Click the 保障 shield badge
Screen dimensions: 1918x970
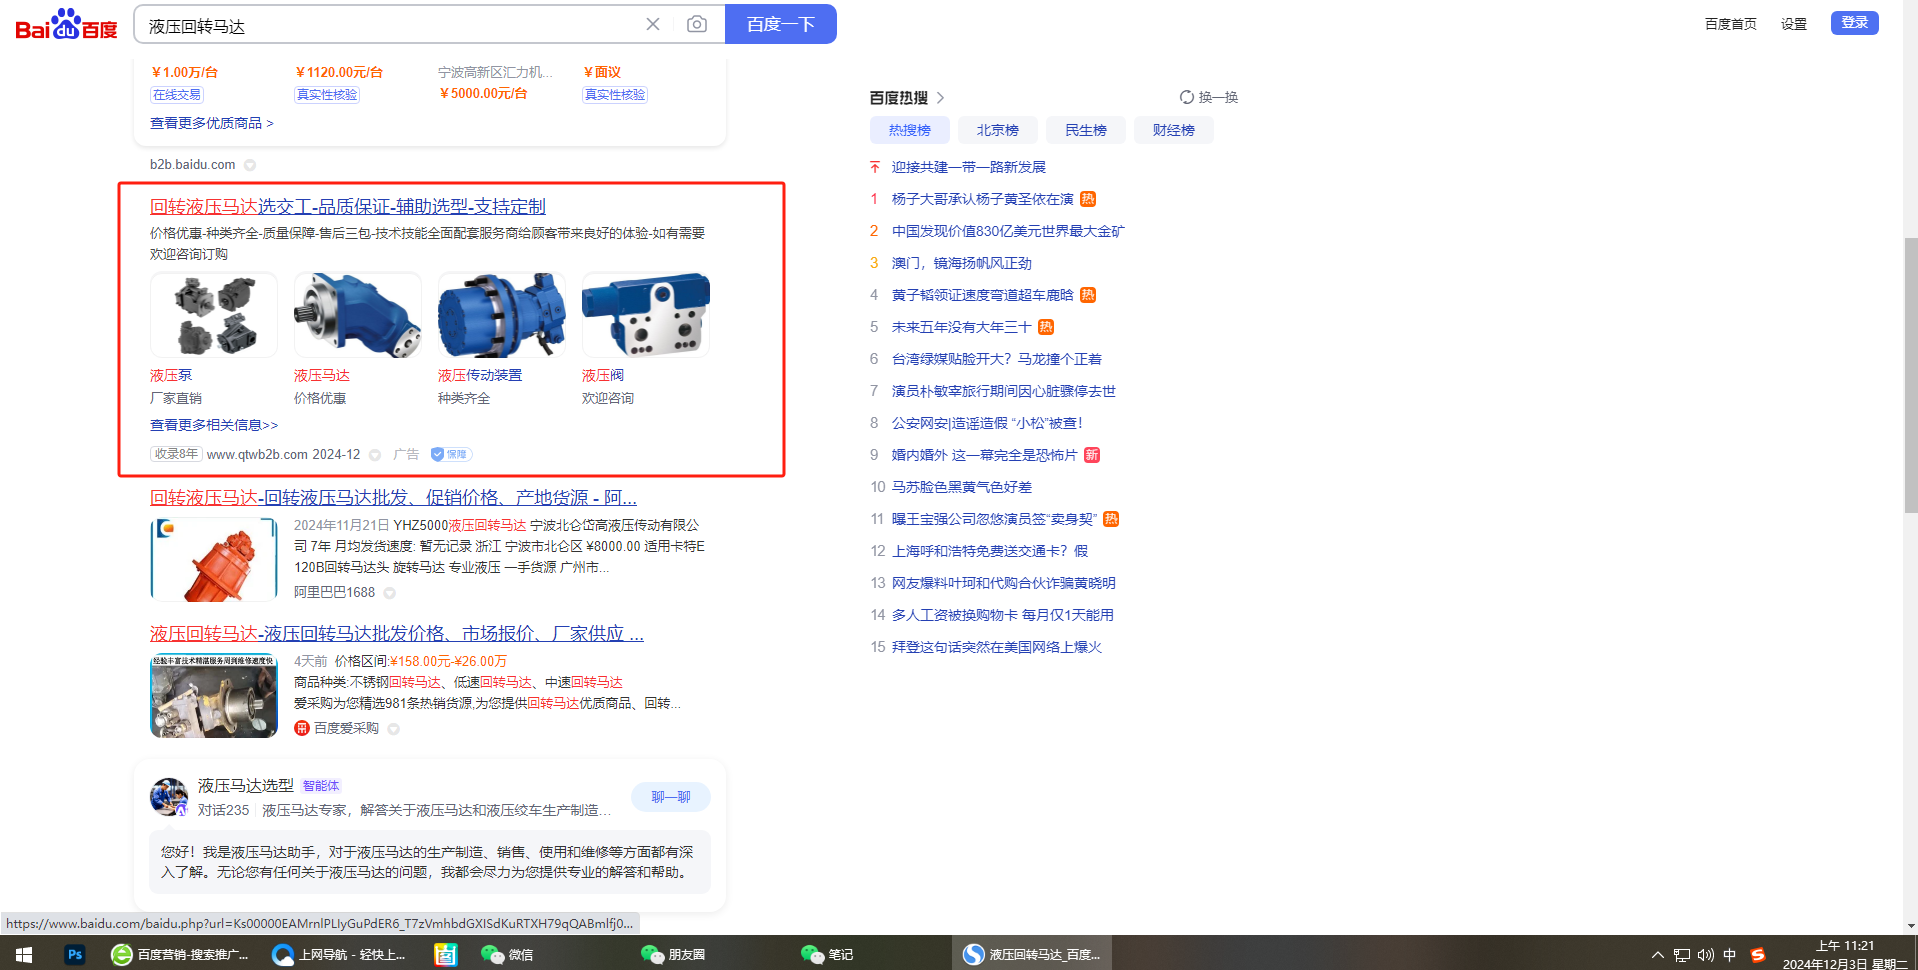pyautogui.click(x=451, y=454)
